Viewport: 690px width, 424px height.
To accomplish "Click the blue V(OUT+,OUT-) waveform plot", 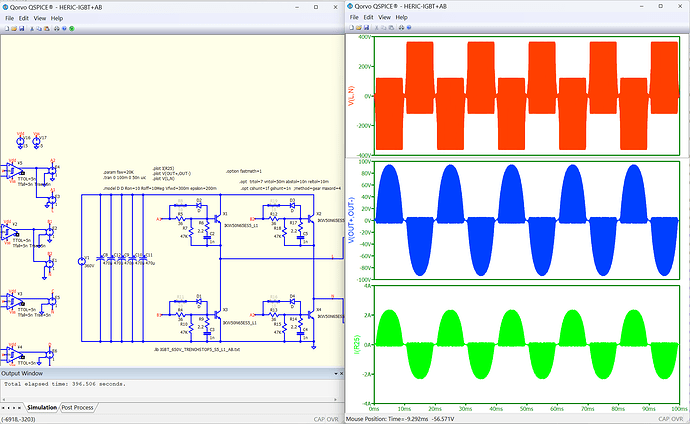I will coord(527,220).
